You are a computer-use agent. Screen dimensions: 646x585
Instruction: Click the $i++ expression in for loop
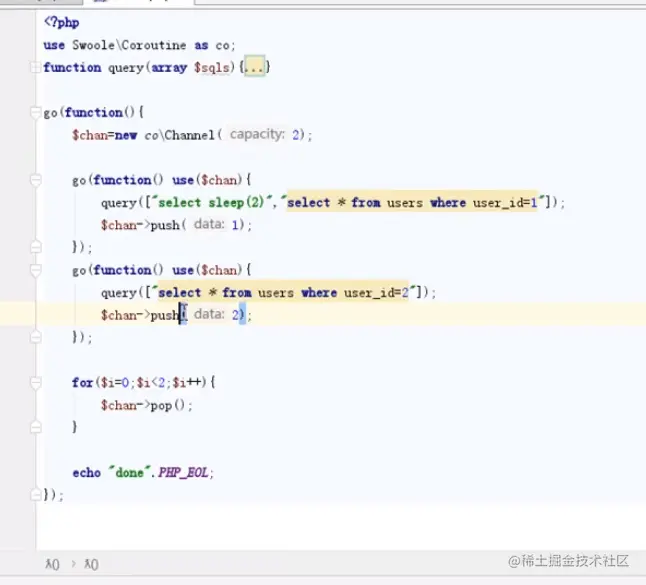coord(186,383)
